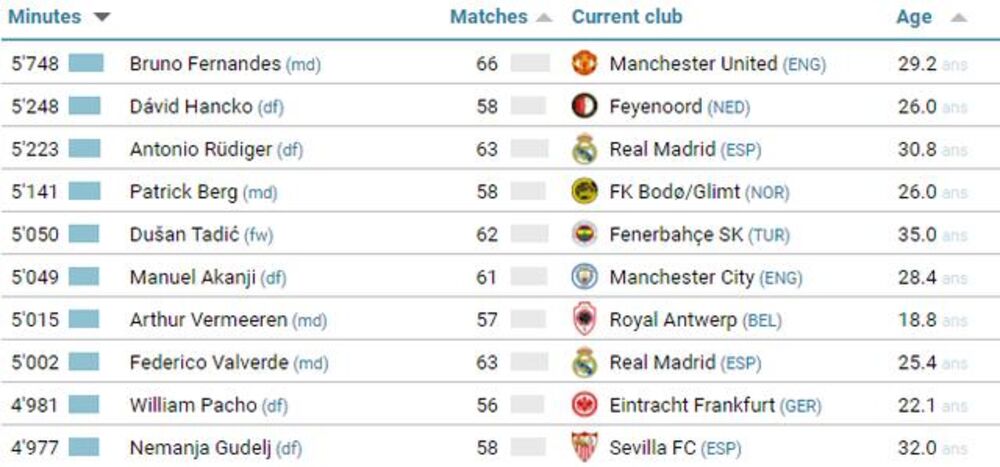The image size is (1000, 467).
Task: Click the Minutes column header label
Action: [x=44, y=17]
